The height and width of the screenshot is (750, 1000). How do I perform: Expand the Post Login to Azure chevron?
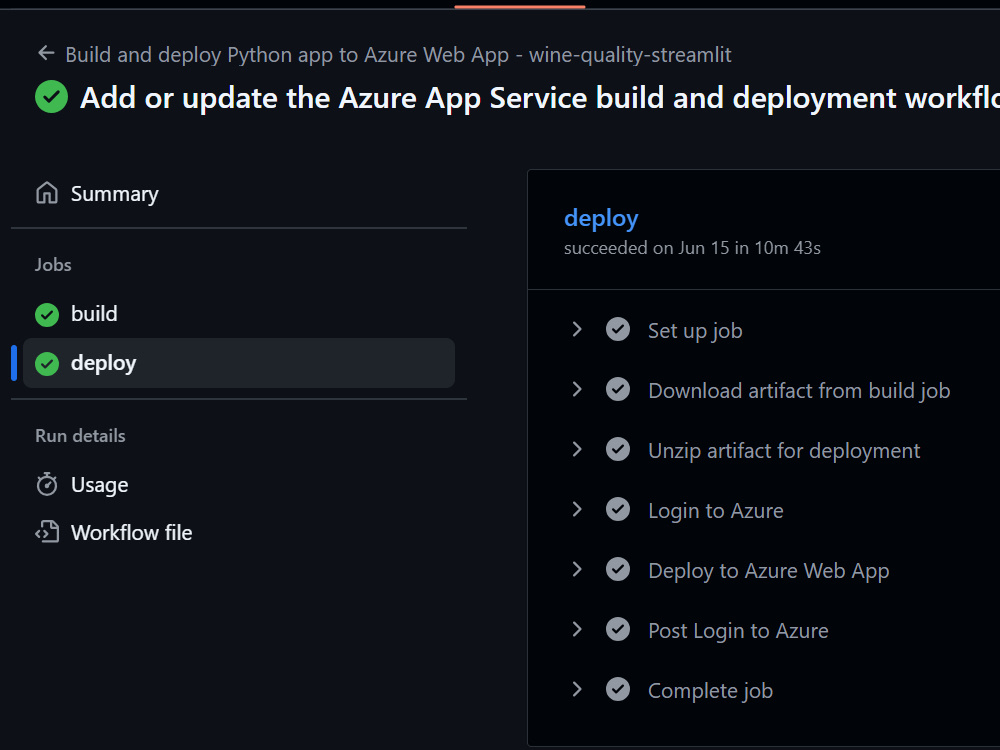pos(577,629)
